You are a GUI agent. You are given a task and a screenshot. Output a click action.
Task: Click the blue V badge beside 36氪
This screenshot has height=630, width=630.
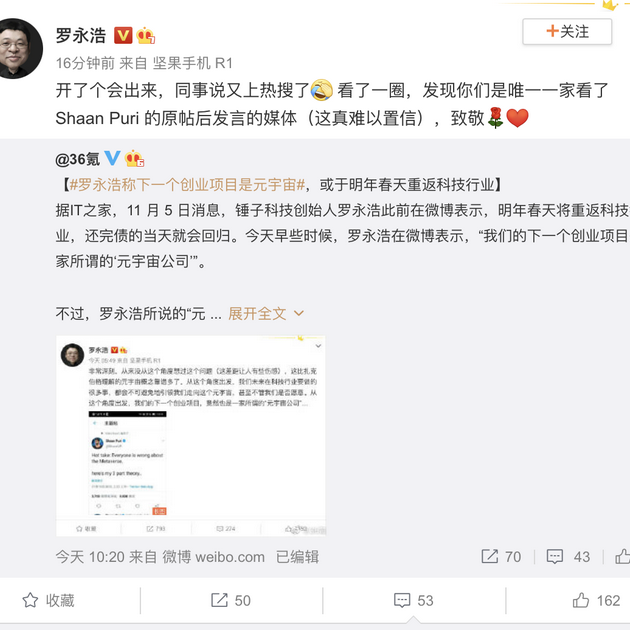[112, 158]
